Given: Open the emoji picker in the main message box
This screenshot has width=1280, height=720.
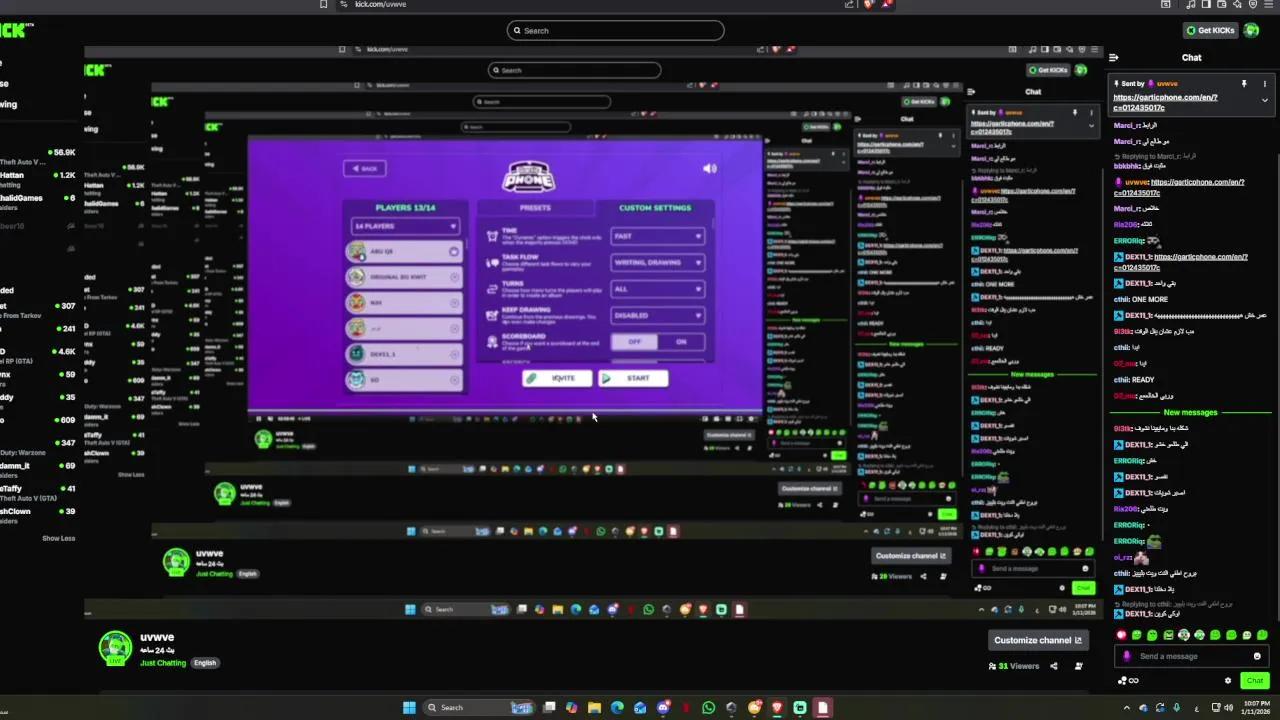Looking at the screenshot, I should pyautogui.click(x=1257, y=656).
